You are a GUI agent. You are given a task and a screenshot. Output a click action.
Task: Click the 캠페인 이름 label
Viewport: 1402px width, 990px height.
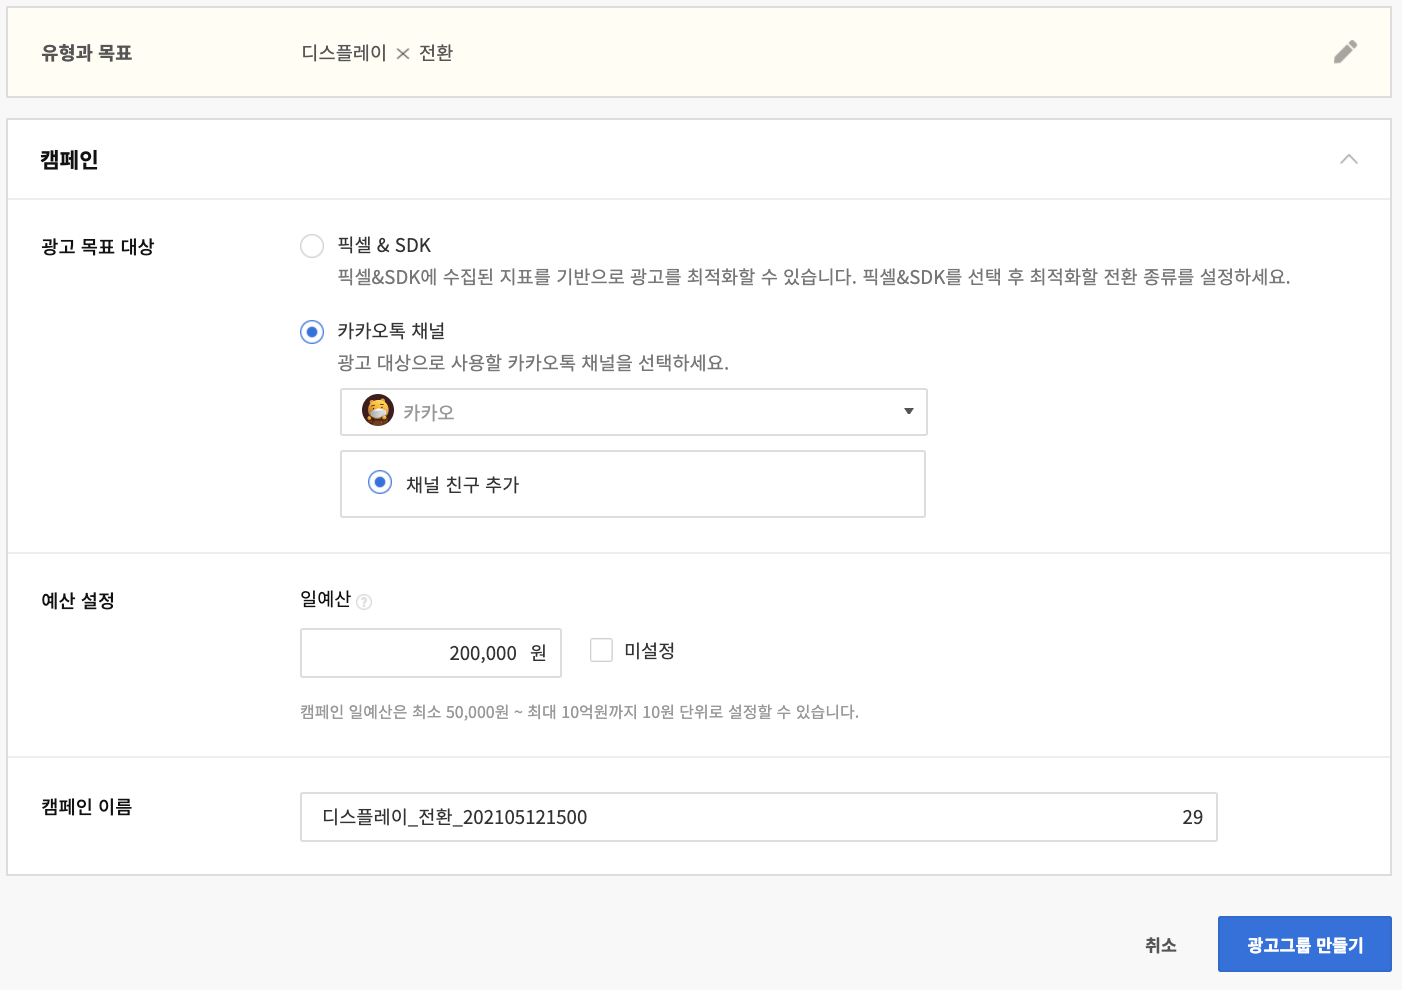click(x=87, y=807)
